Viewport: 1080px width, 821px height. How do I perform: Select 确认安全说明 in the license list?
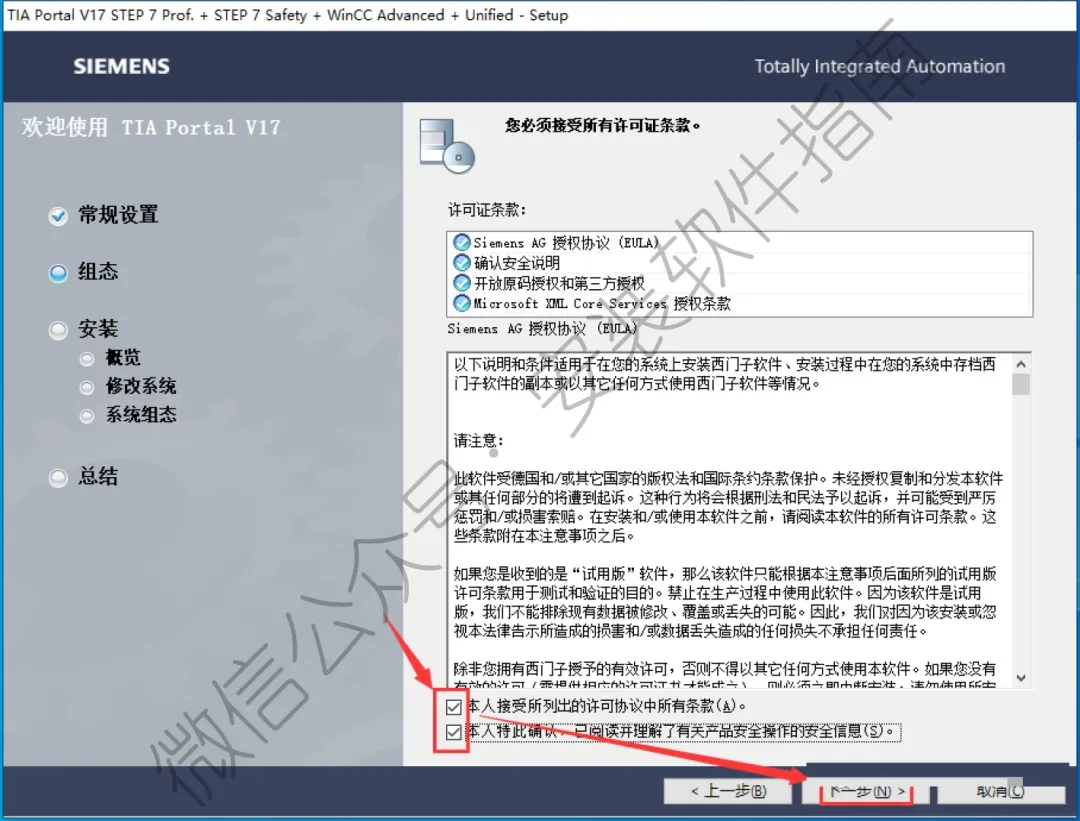point(740,262)
